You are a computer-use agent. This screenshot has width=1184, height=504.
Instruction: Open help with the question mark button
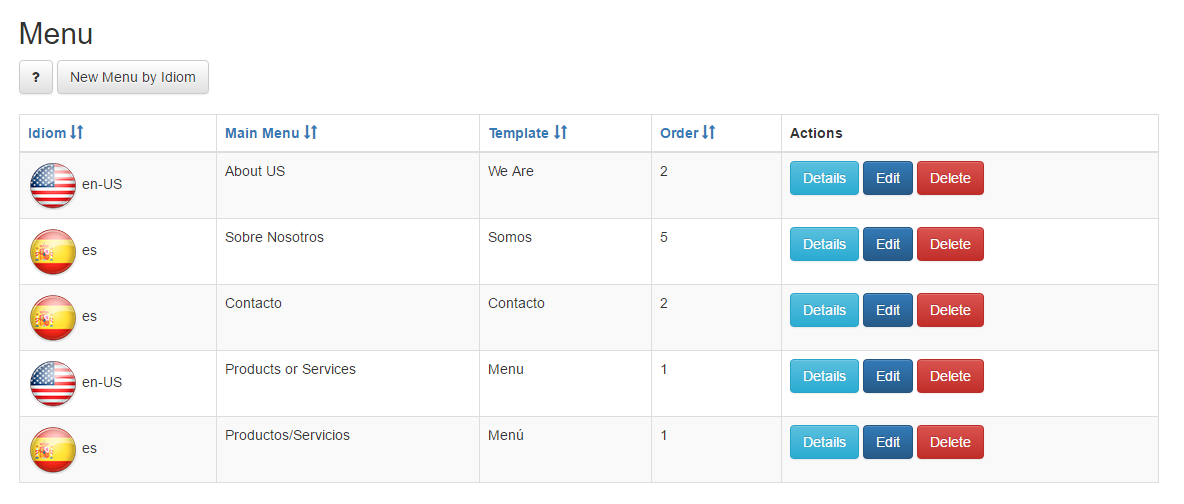(35, 77)
